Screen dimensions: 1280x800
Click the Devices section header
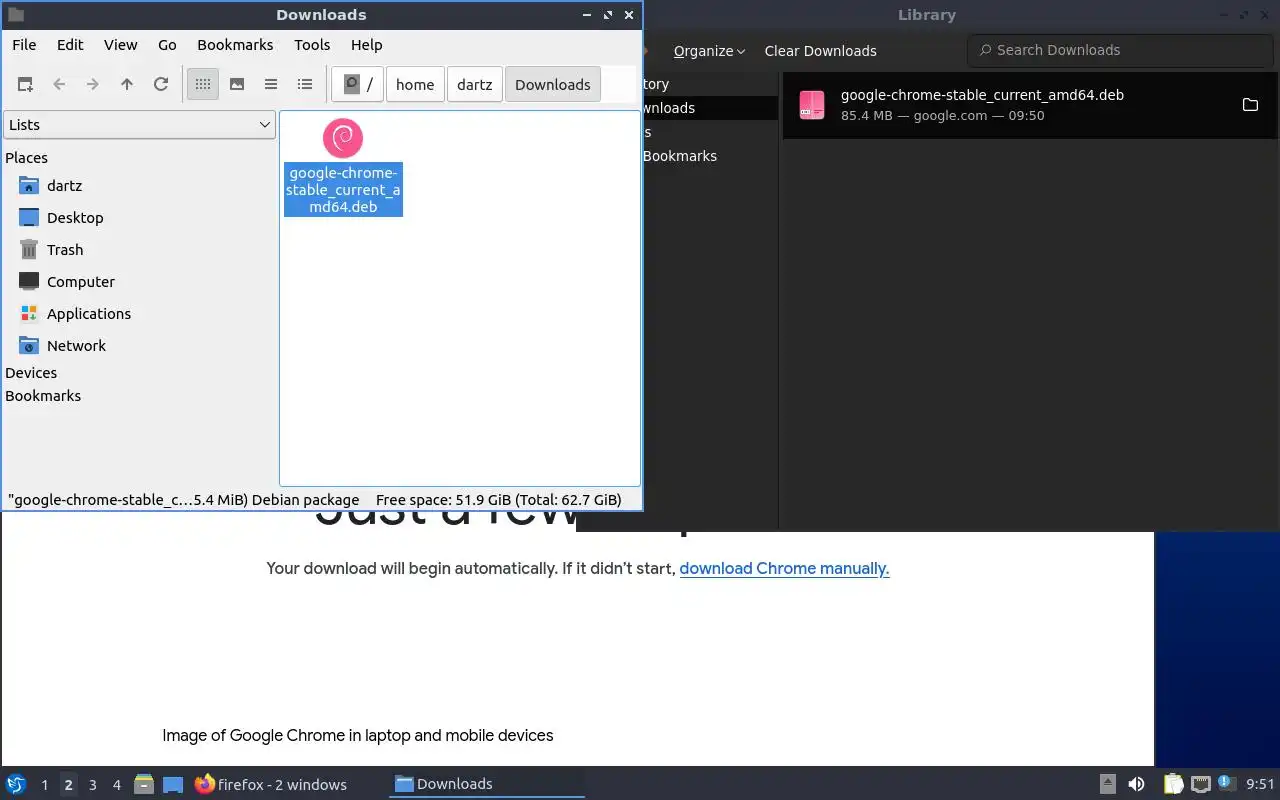pos(31,373)
